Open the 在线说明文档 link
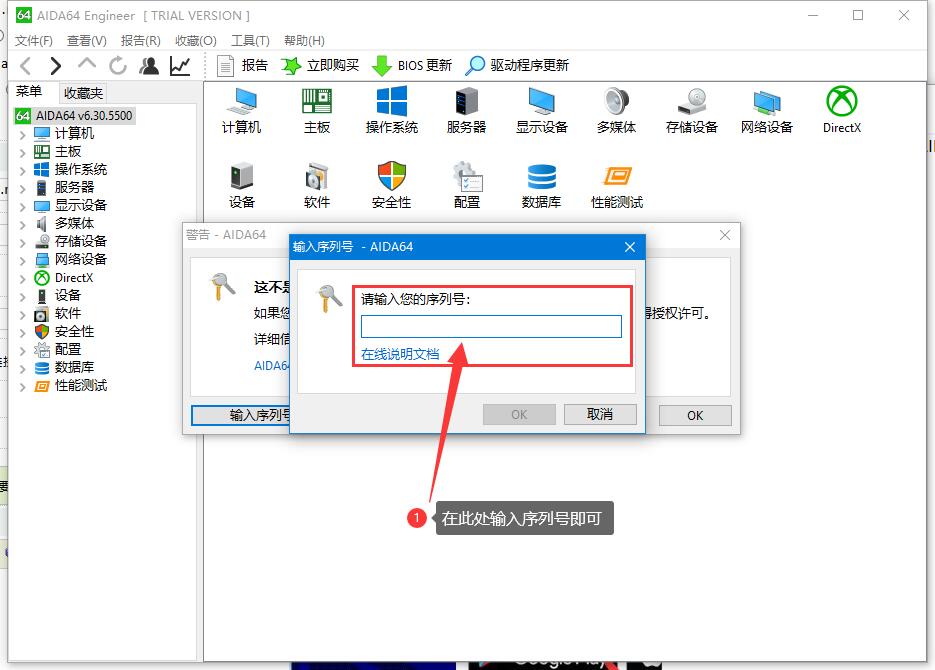The height and width of the screenshot is (670, 935). (400, 354)
